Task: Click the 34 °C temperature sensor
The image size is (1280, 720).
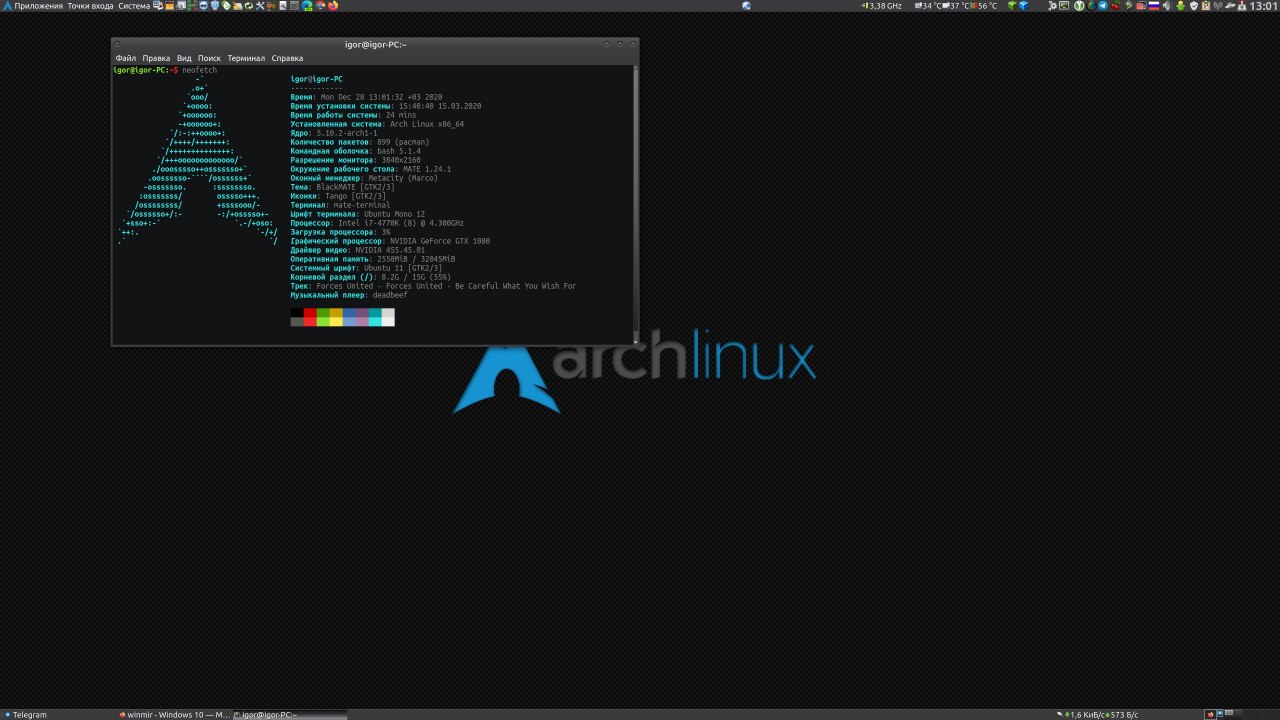Action: pos(926,6)
